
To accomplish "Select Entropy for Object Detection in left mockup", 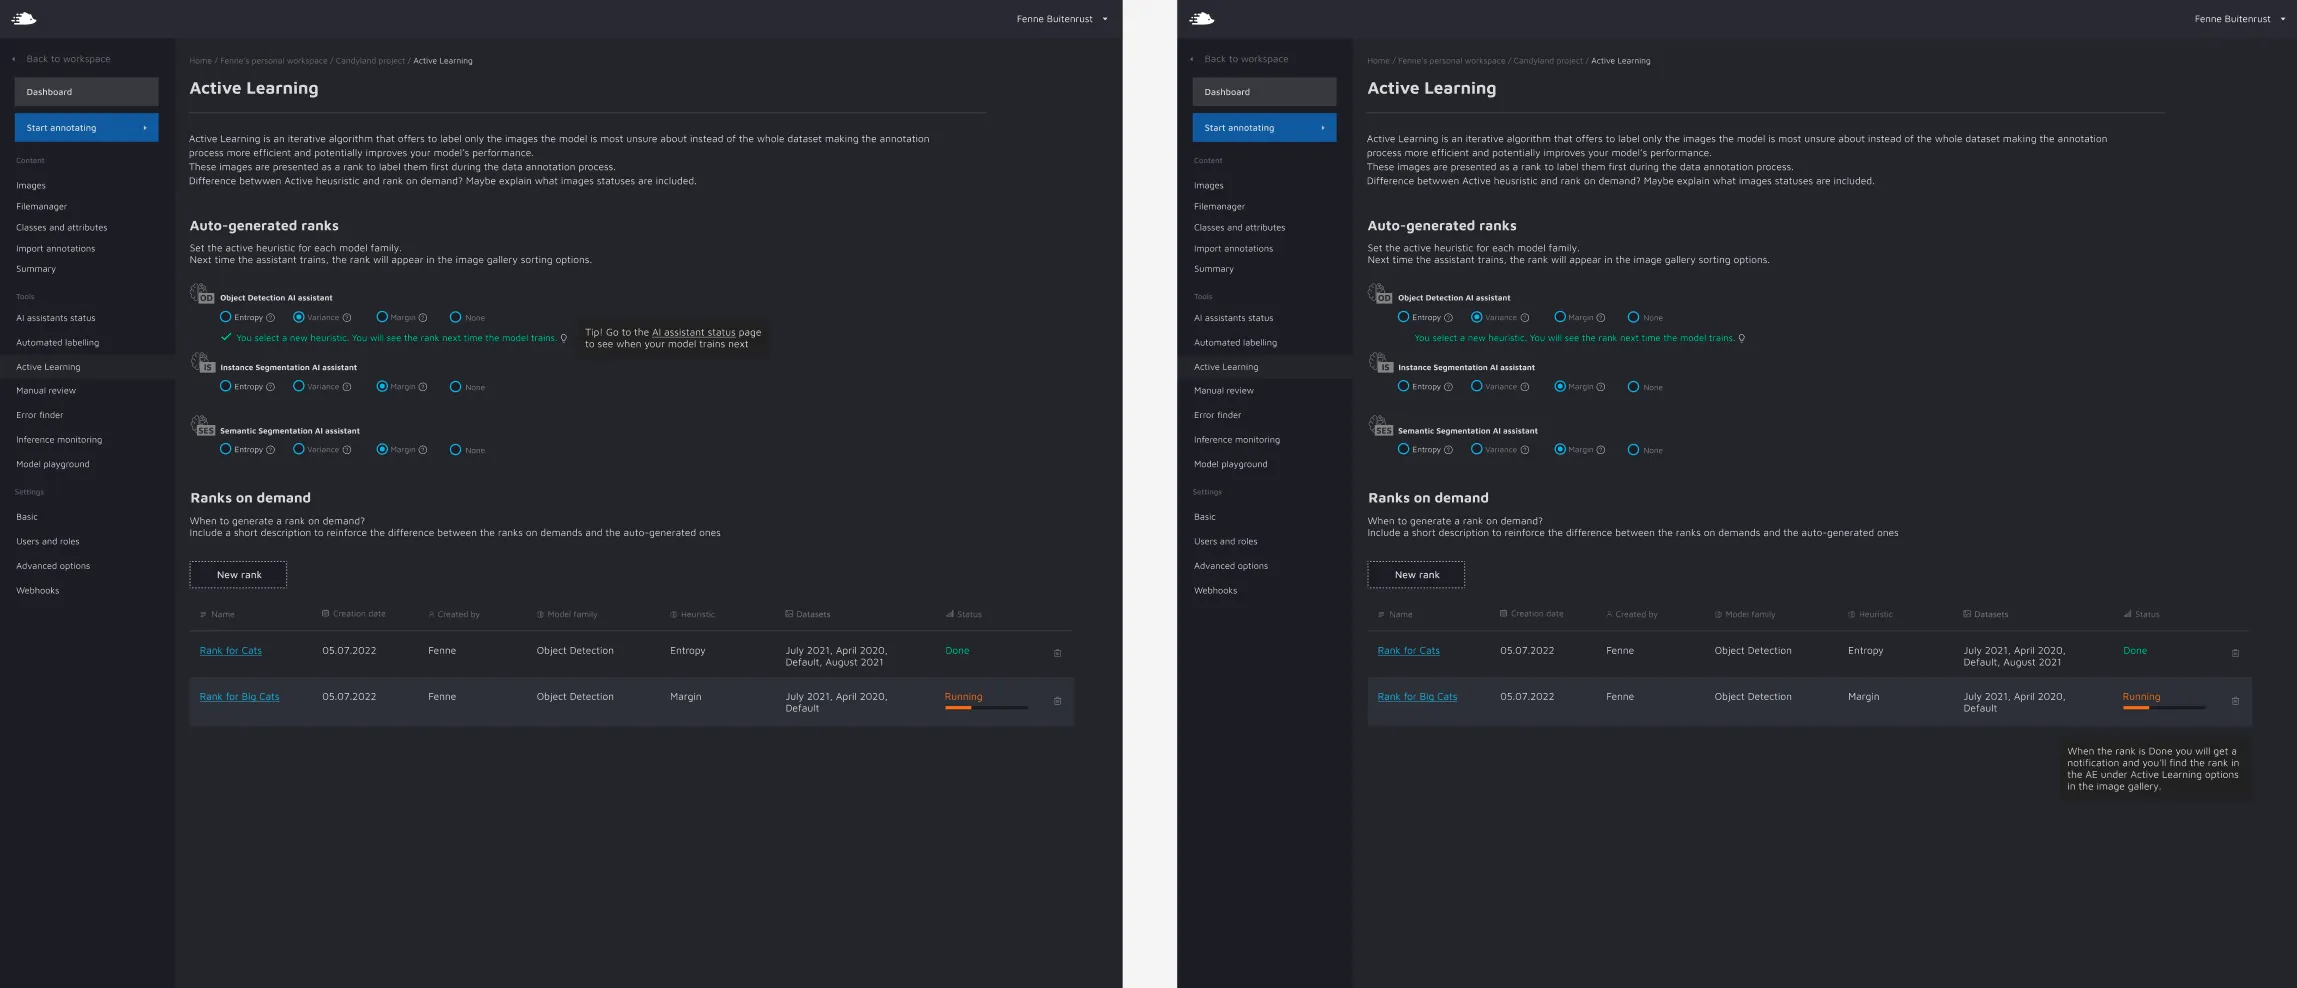I will 226,317.
